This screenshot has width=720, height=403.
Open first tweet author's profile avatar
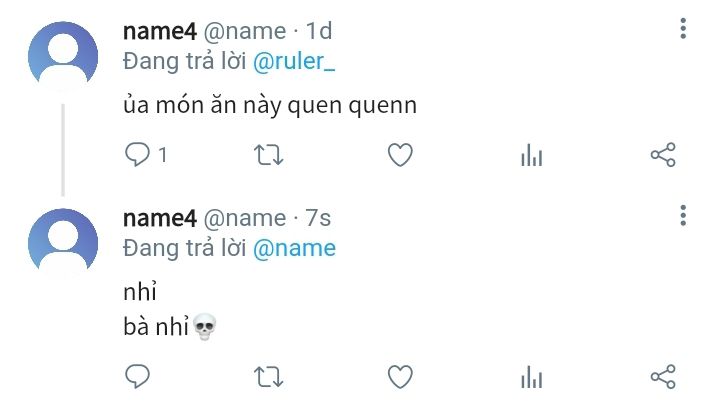(x=64, y=56)
